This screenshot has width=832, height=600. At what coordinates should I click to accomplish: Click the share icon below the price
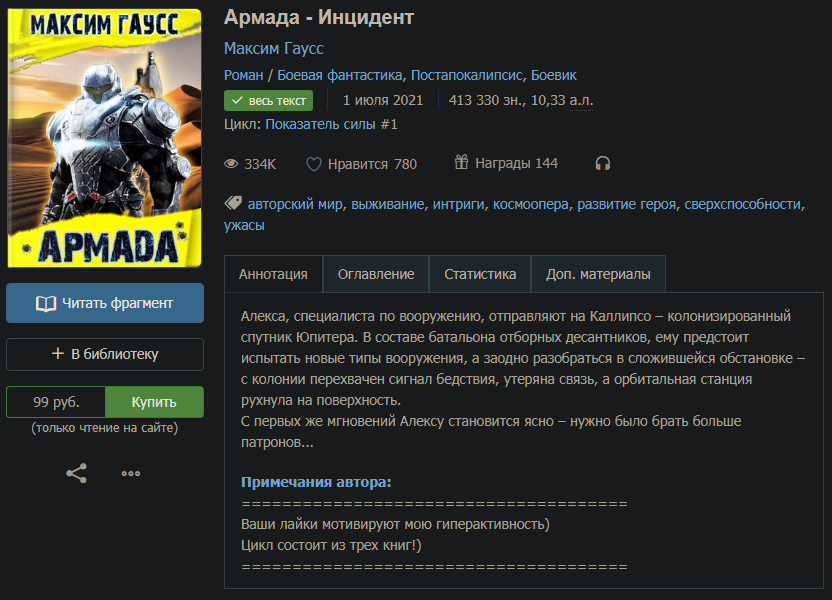[76, 473]
